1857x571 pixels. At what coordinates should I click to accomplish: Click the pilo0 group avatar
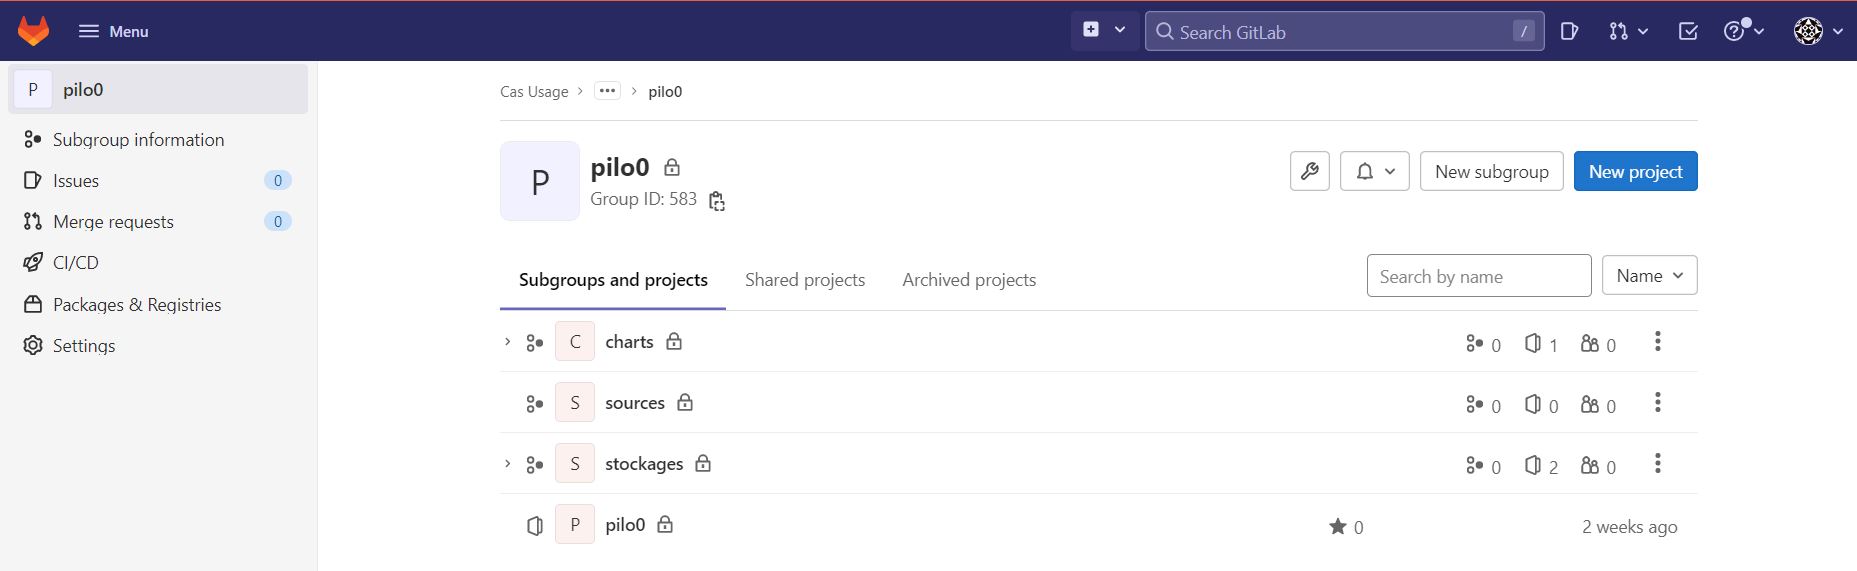pyautogui.click(x=540, y=181)
